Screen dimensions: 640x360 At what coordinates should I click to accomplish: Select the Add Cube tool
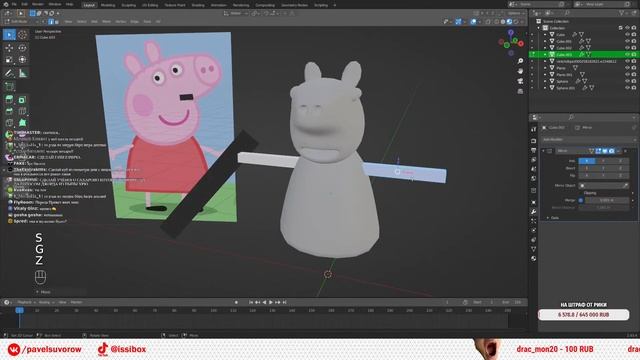(x=9, y=87)
